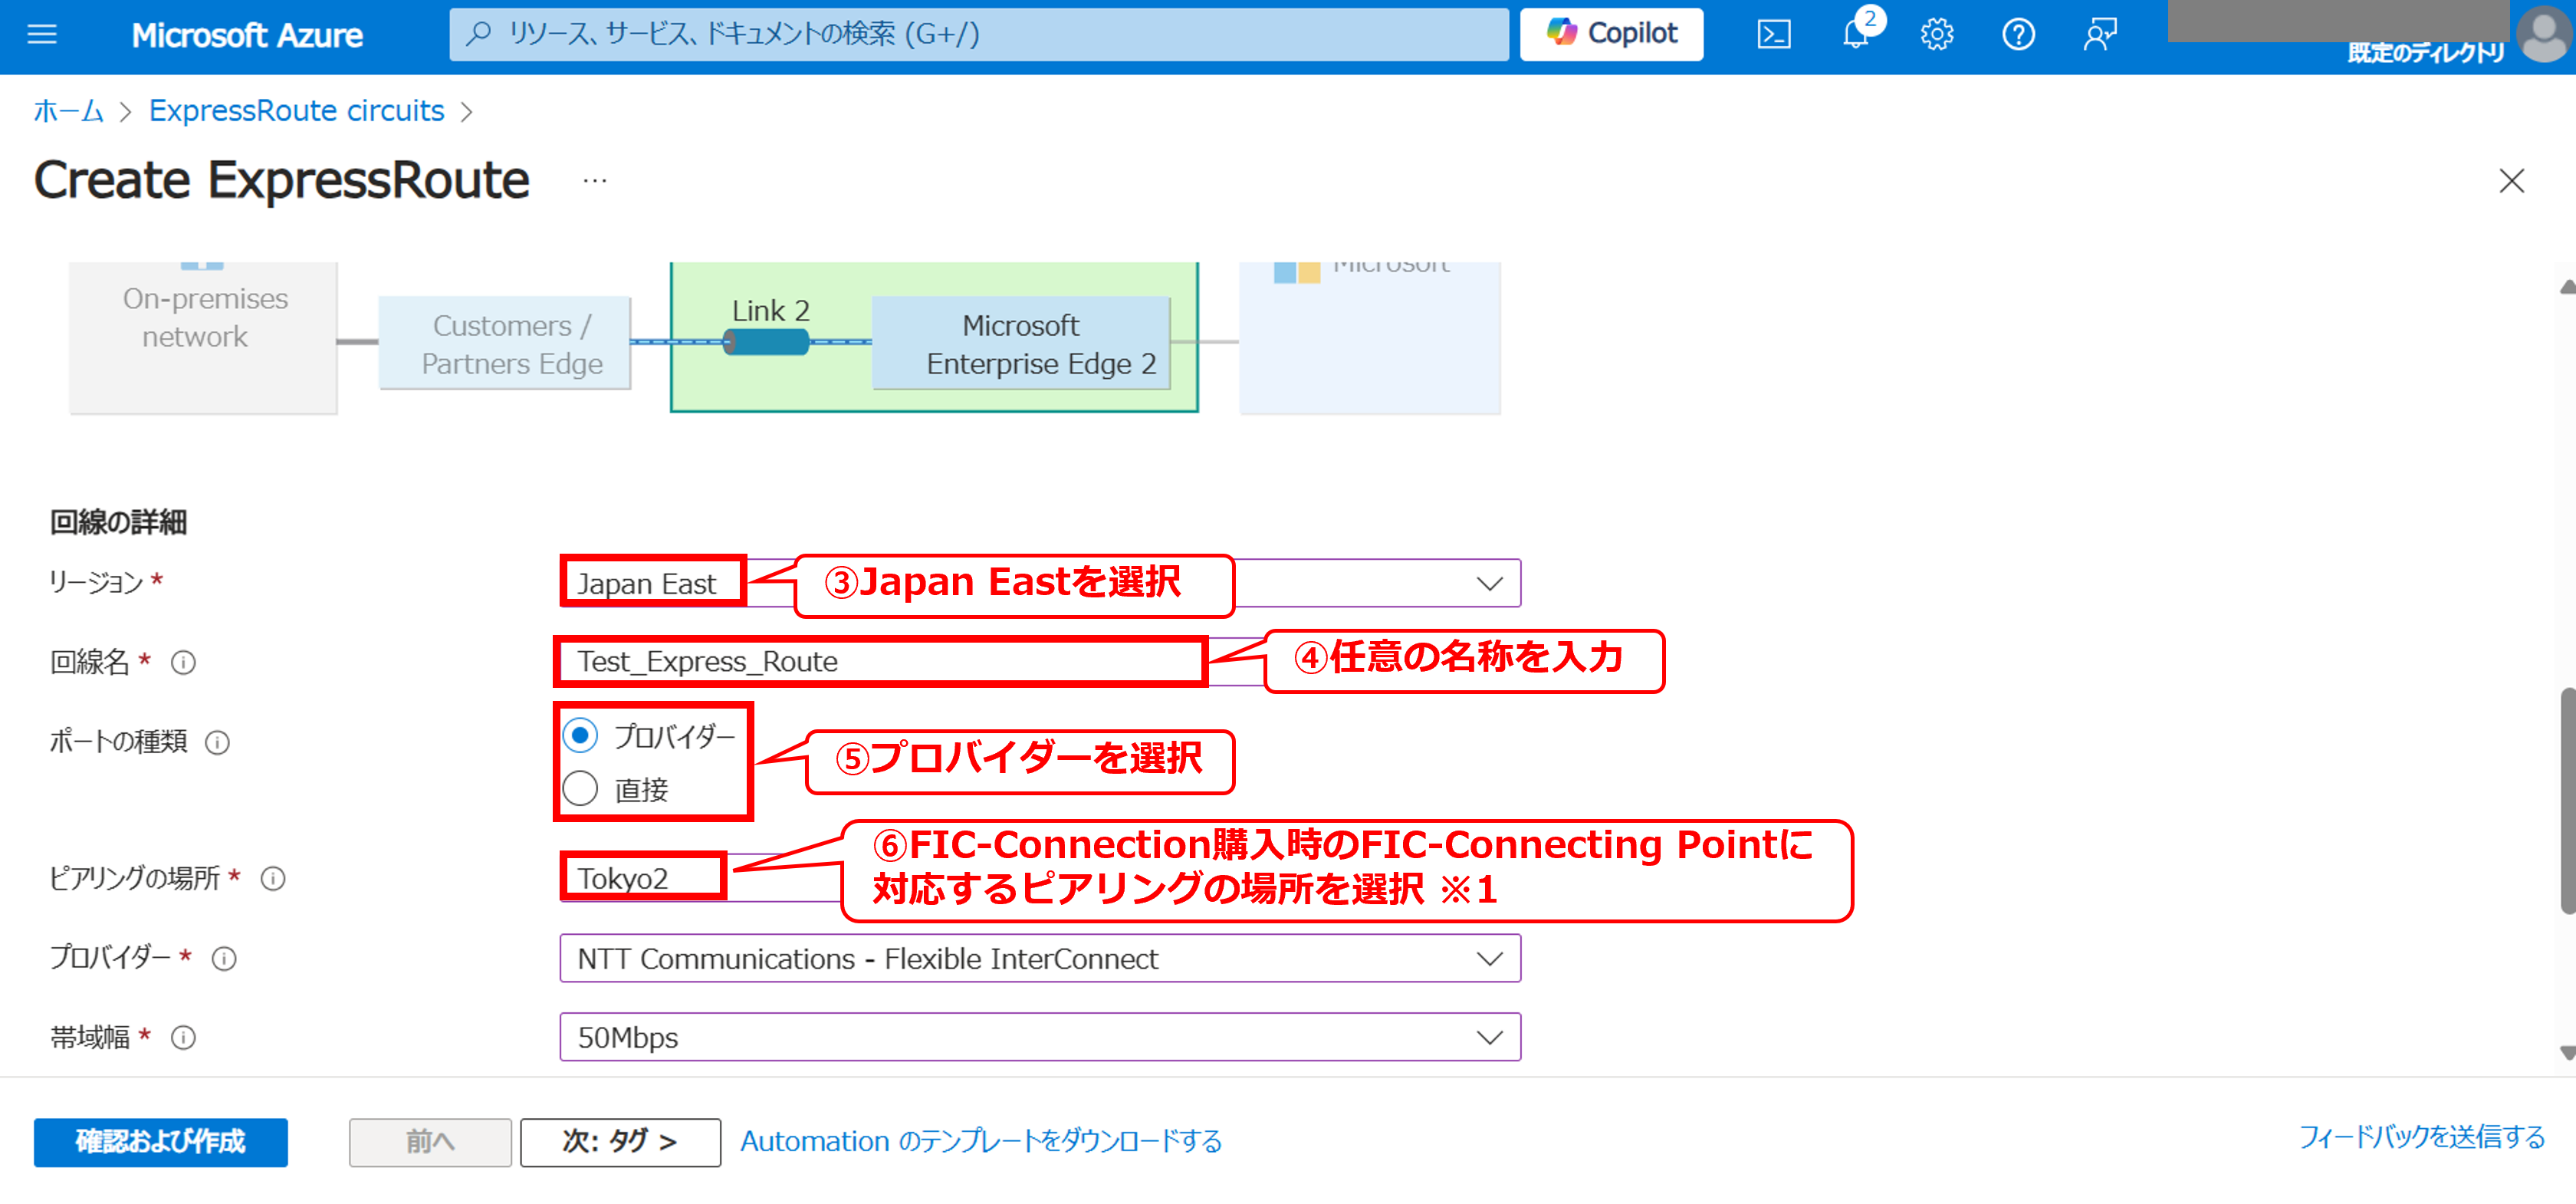
Task: Select the プロバイダー radio button
Action: (580, 735)
